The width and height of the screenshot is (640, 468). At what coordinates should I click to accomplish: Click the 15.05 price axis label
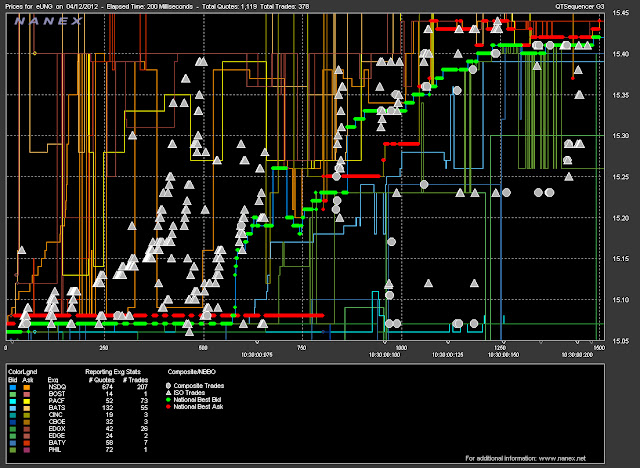pos(620,341)
